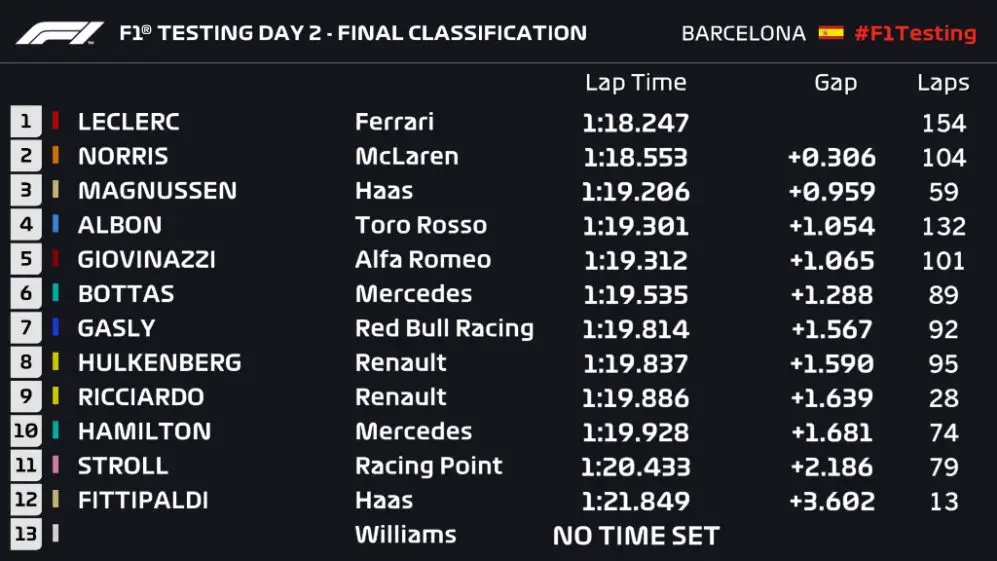Click the BARCELONA location label

point(743,33)
